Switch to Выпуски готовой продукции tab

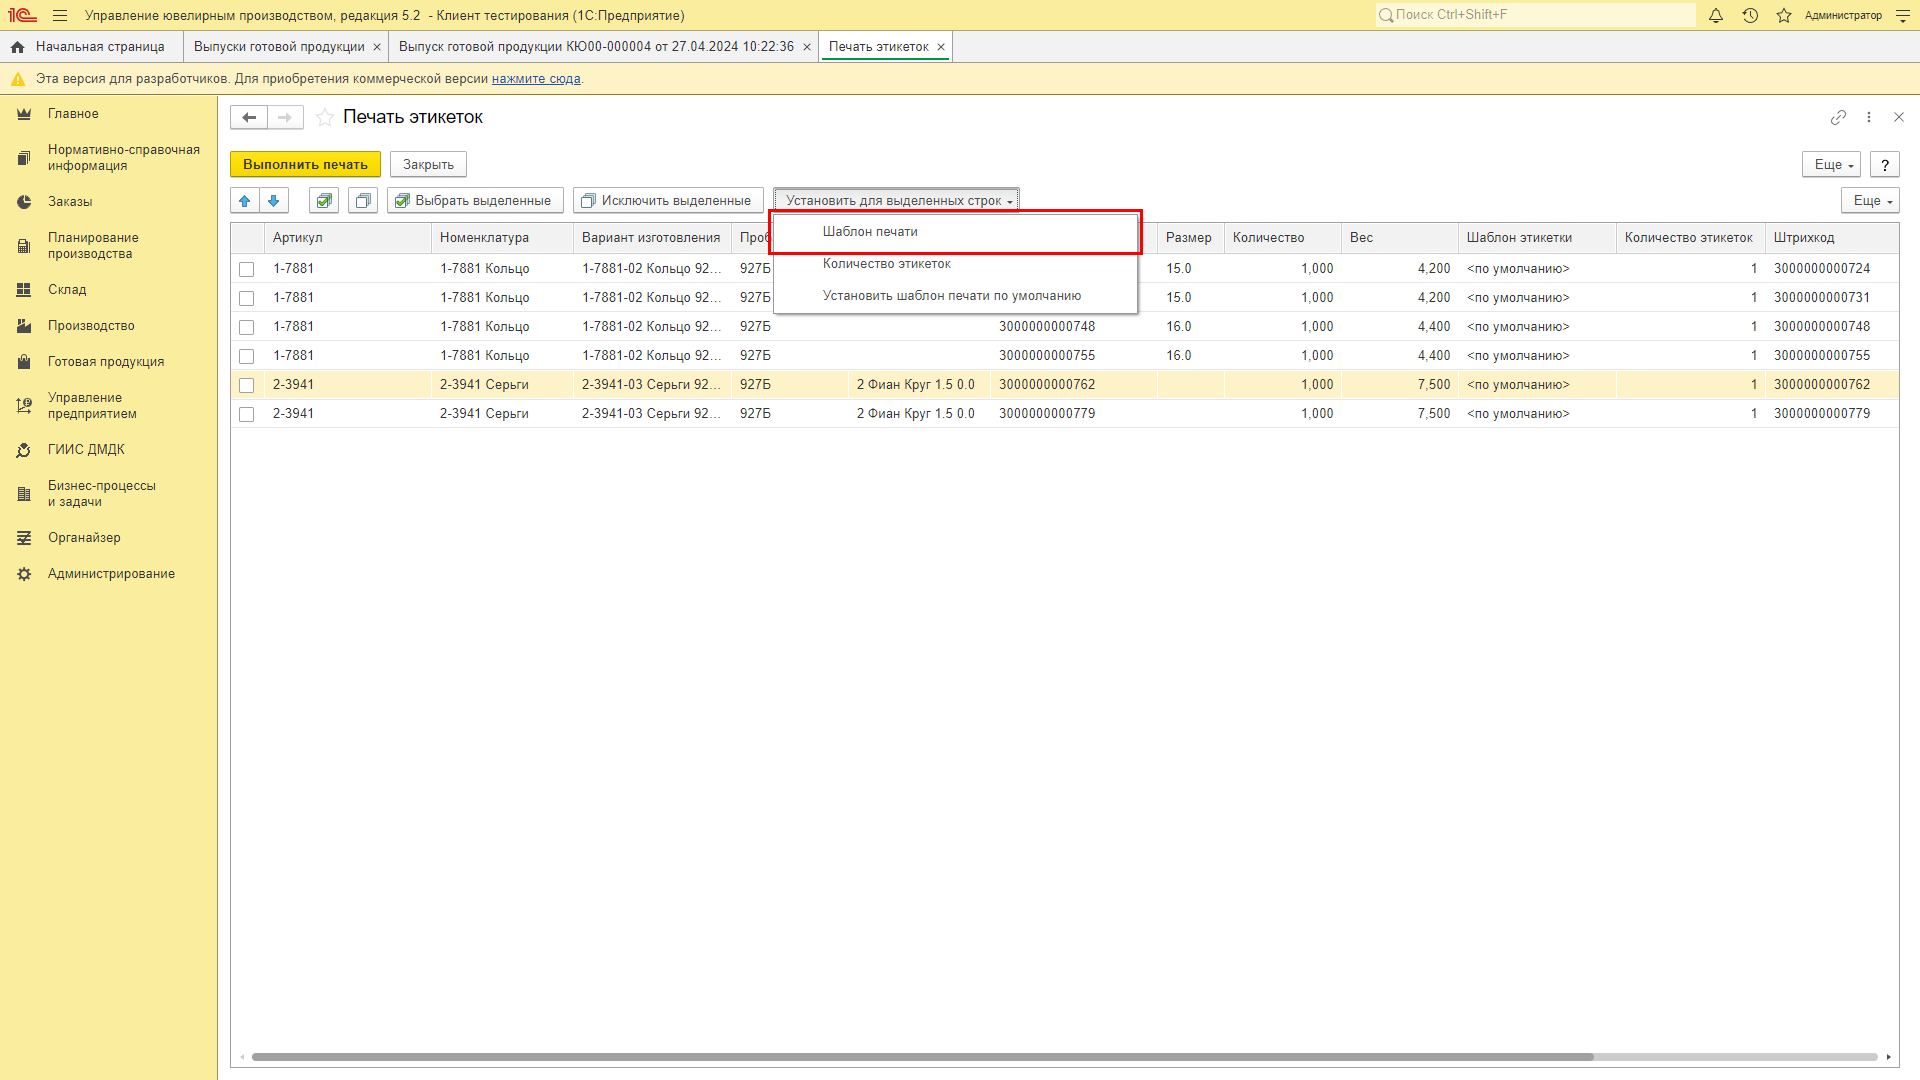[279, 47]
